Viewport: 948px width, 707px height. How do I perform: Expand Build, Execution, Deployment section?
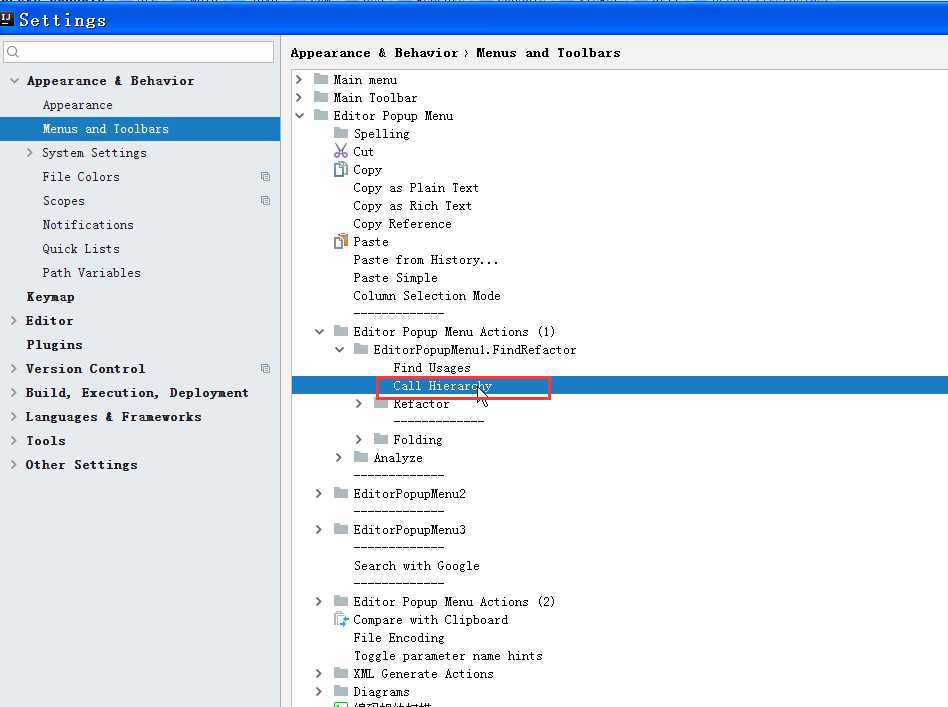click(13, 393)
